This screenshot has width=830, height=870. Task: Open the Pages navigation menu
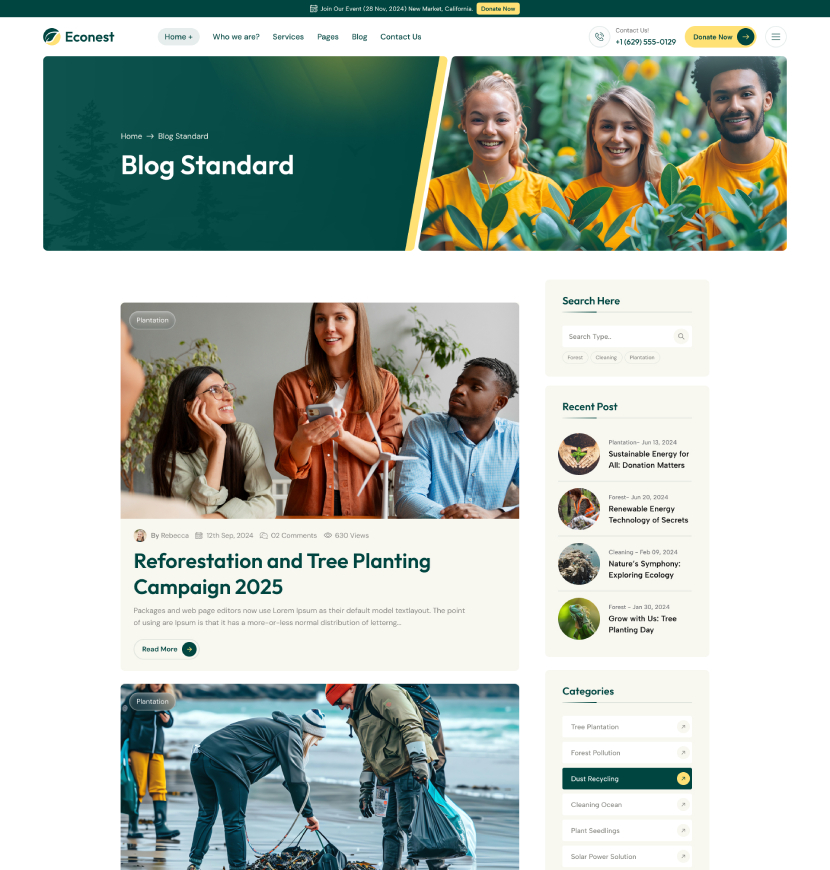328,37
